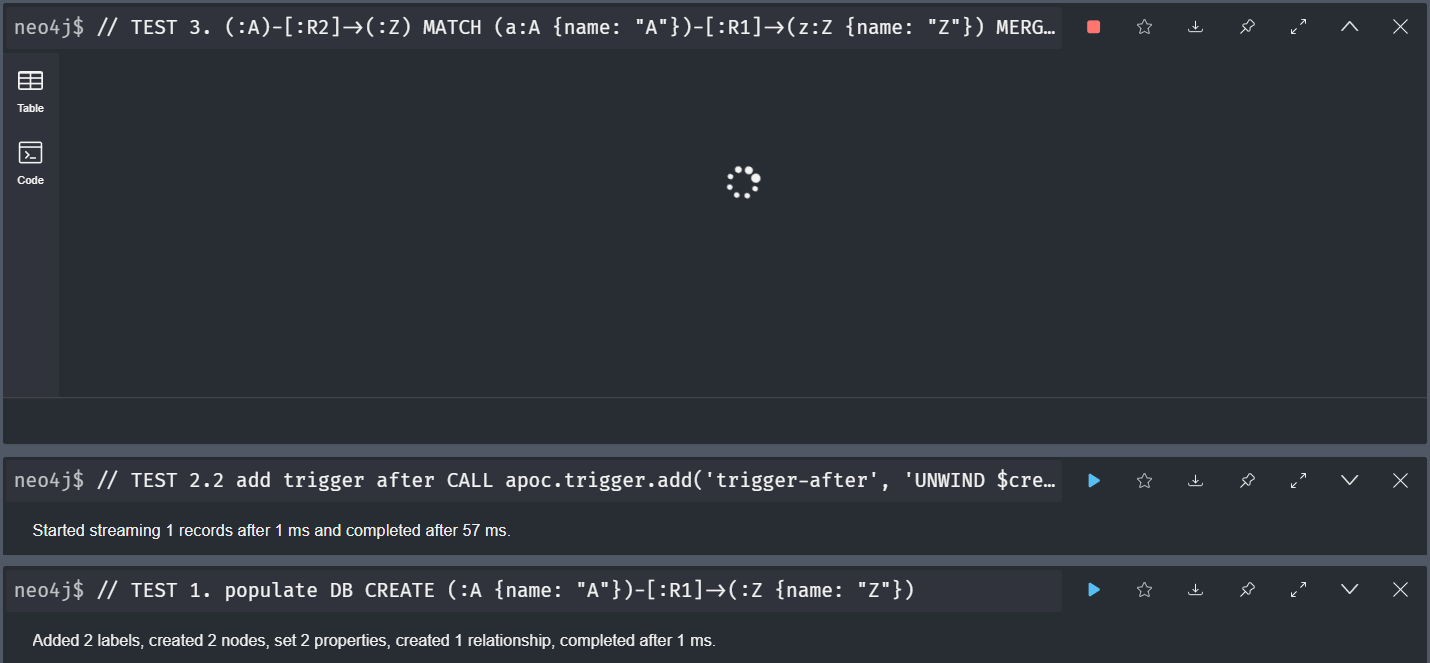Viewport: 1430px width, 663px height.
Task: Run the TEST 2.2 trigger query again
Action: pos(1093,480)
